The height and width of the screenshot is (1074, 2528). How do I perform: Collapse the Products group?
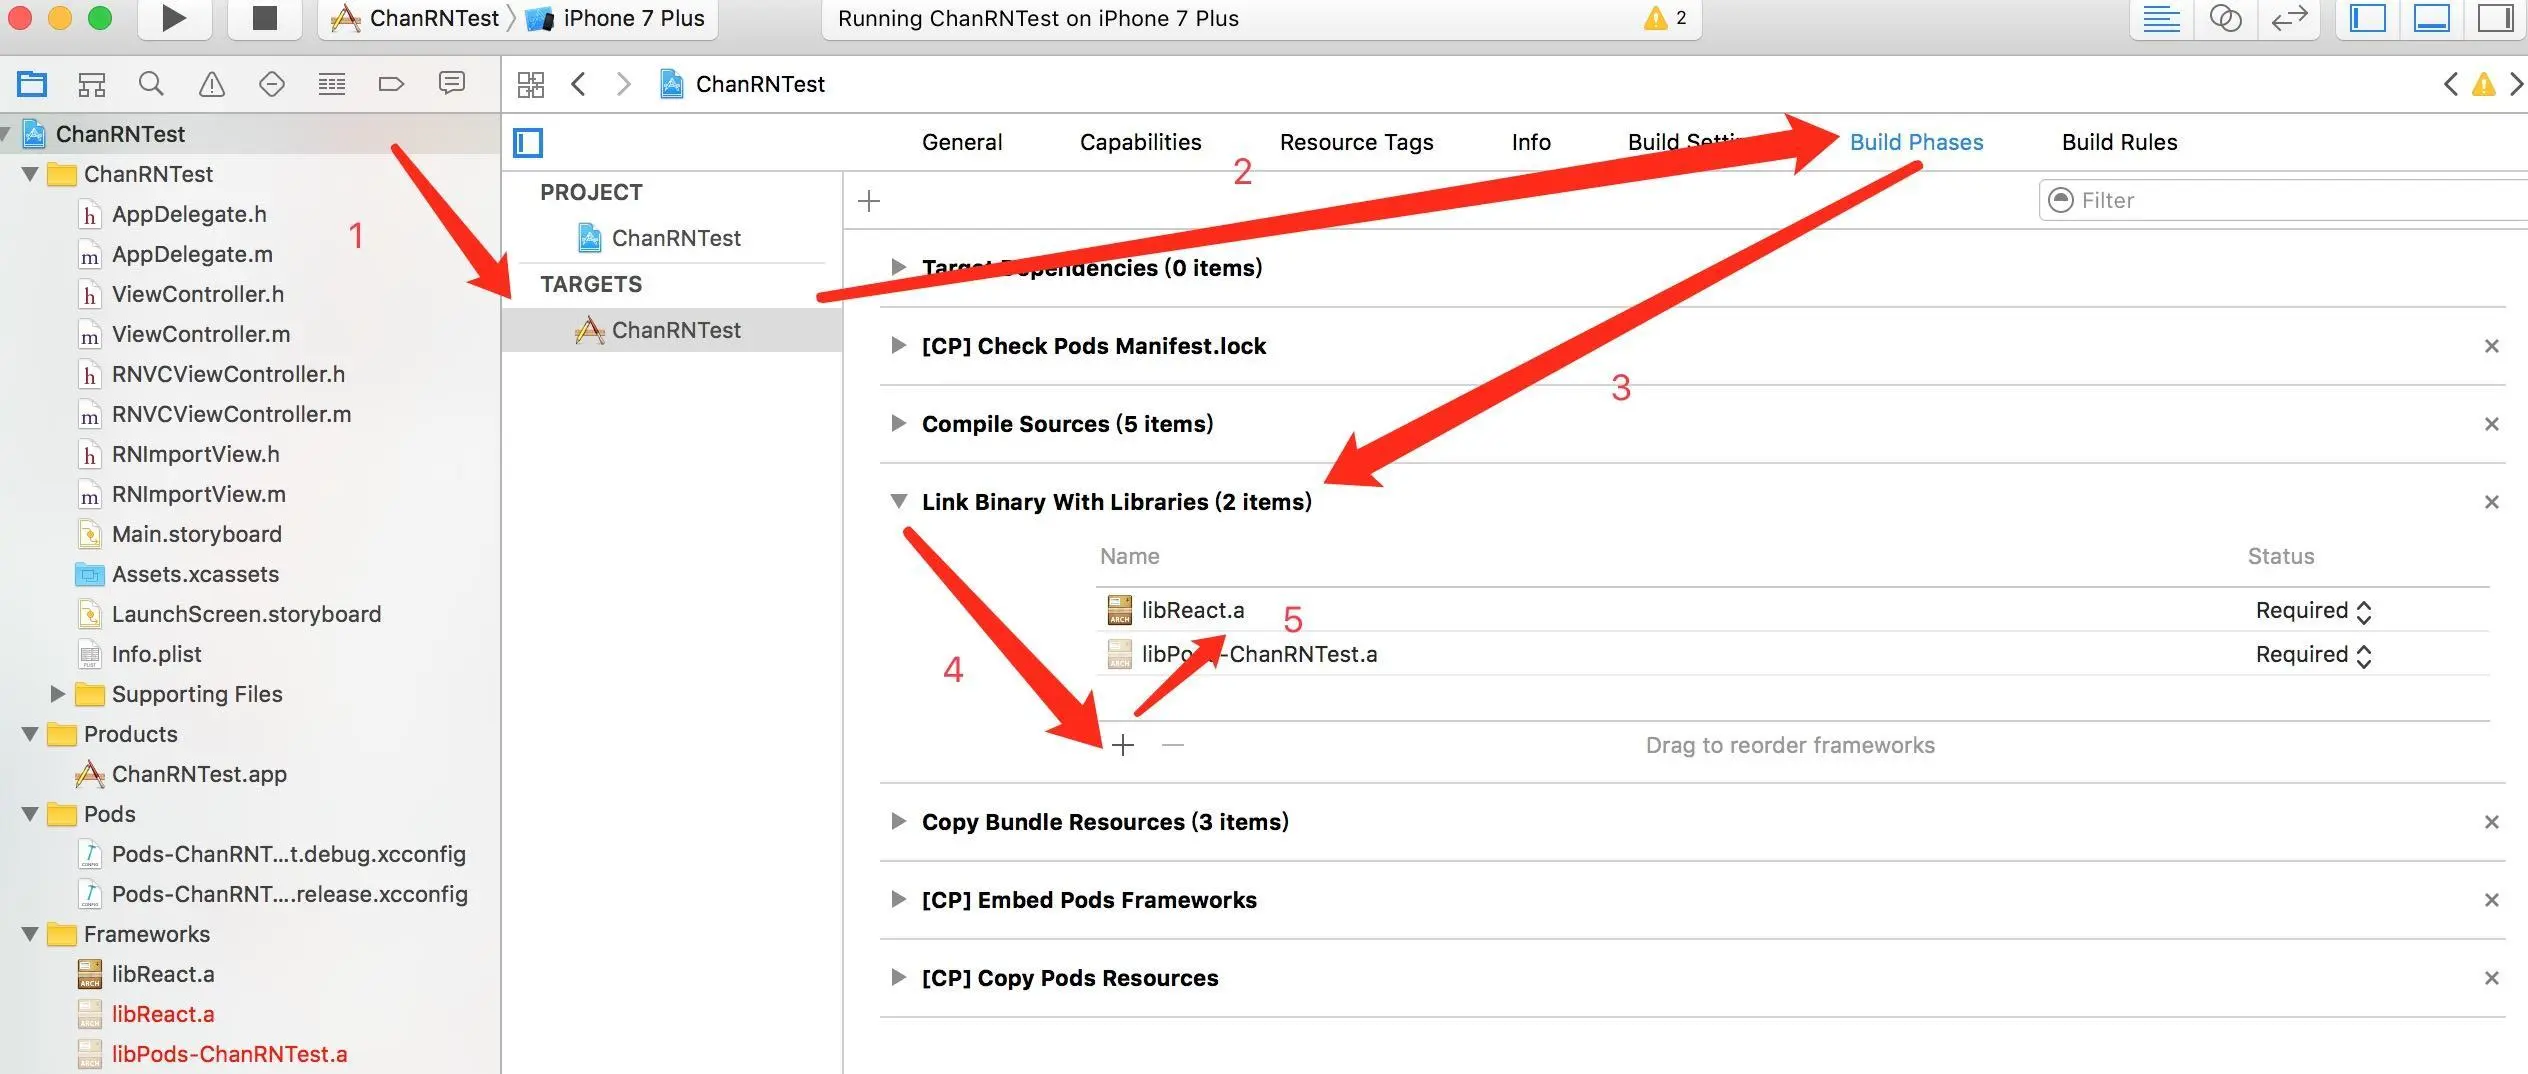tap(30, 734)
